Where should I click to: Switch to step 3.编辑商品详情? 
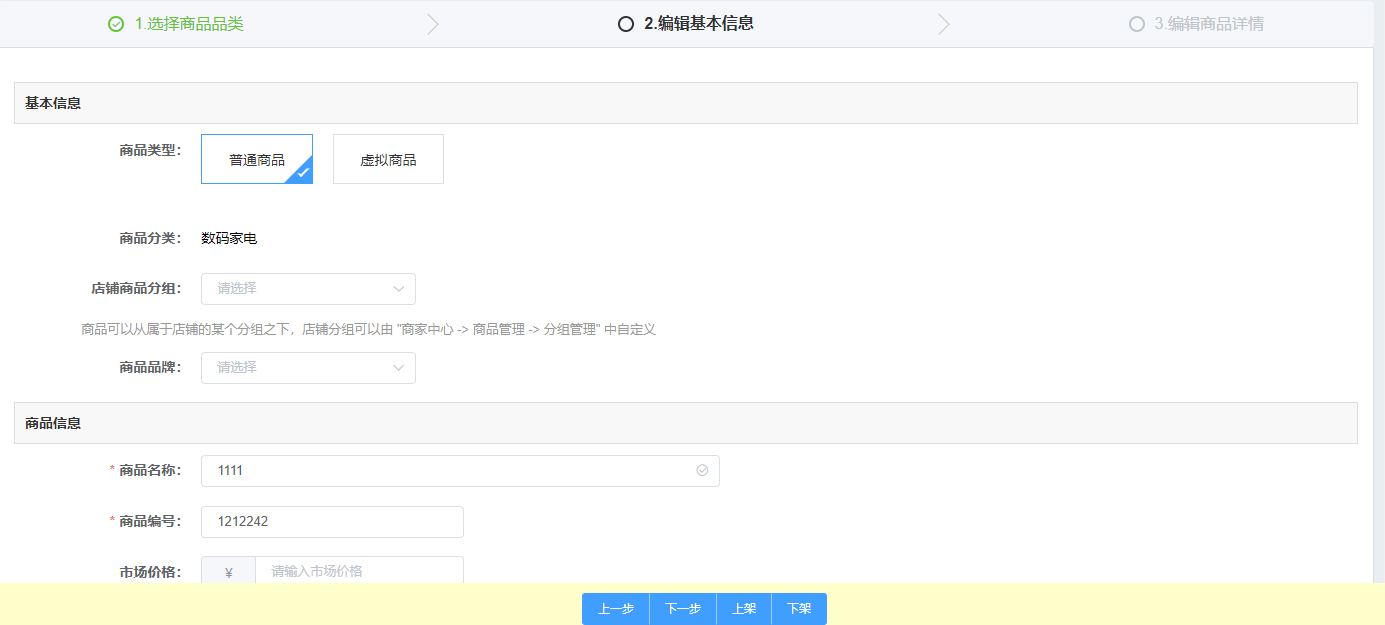coord(1209,24)
